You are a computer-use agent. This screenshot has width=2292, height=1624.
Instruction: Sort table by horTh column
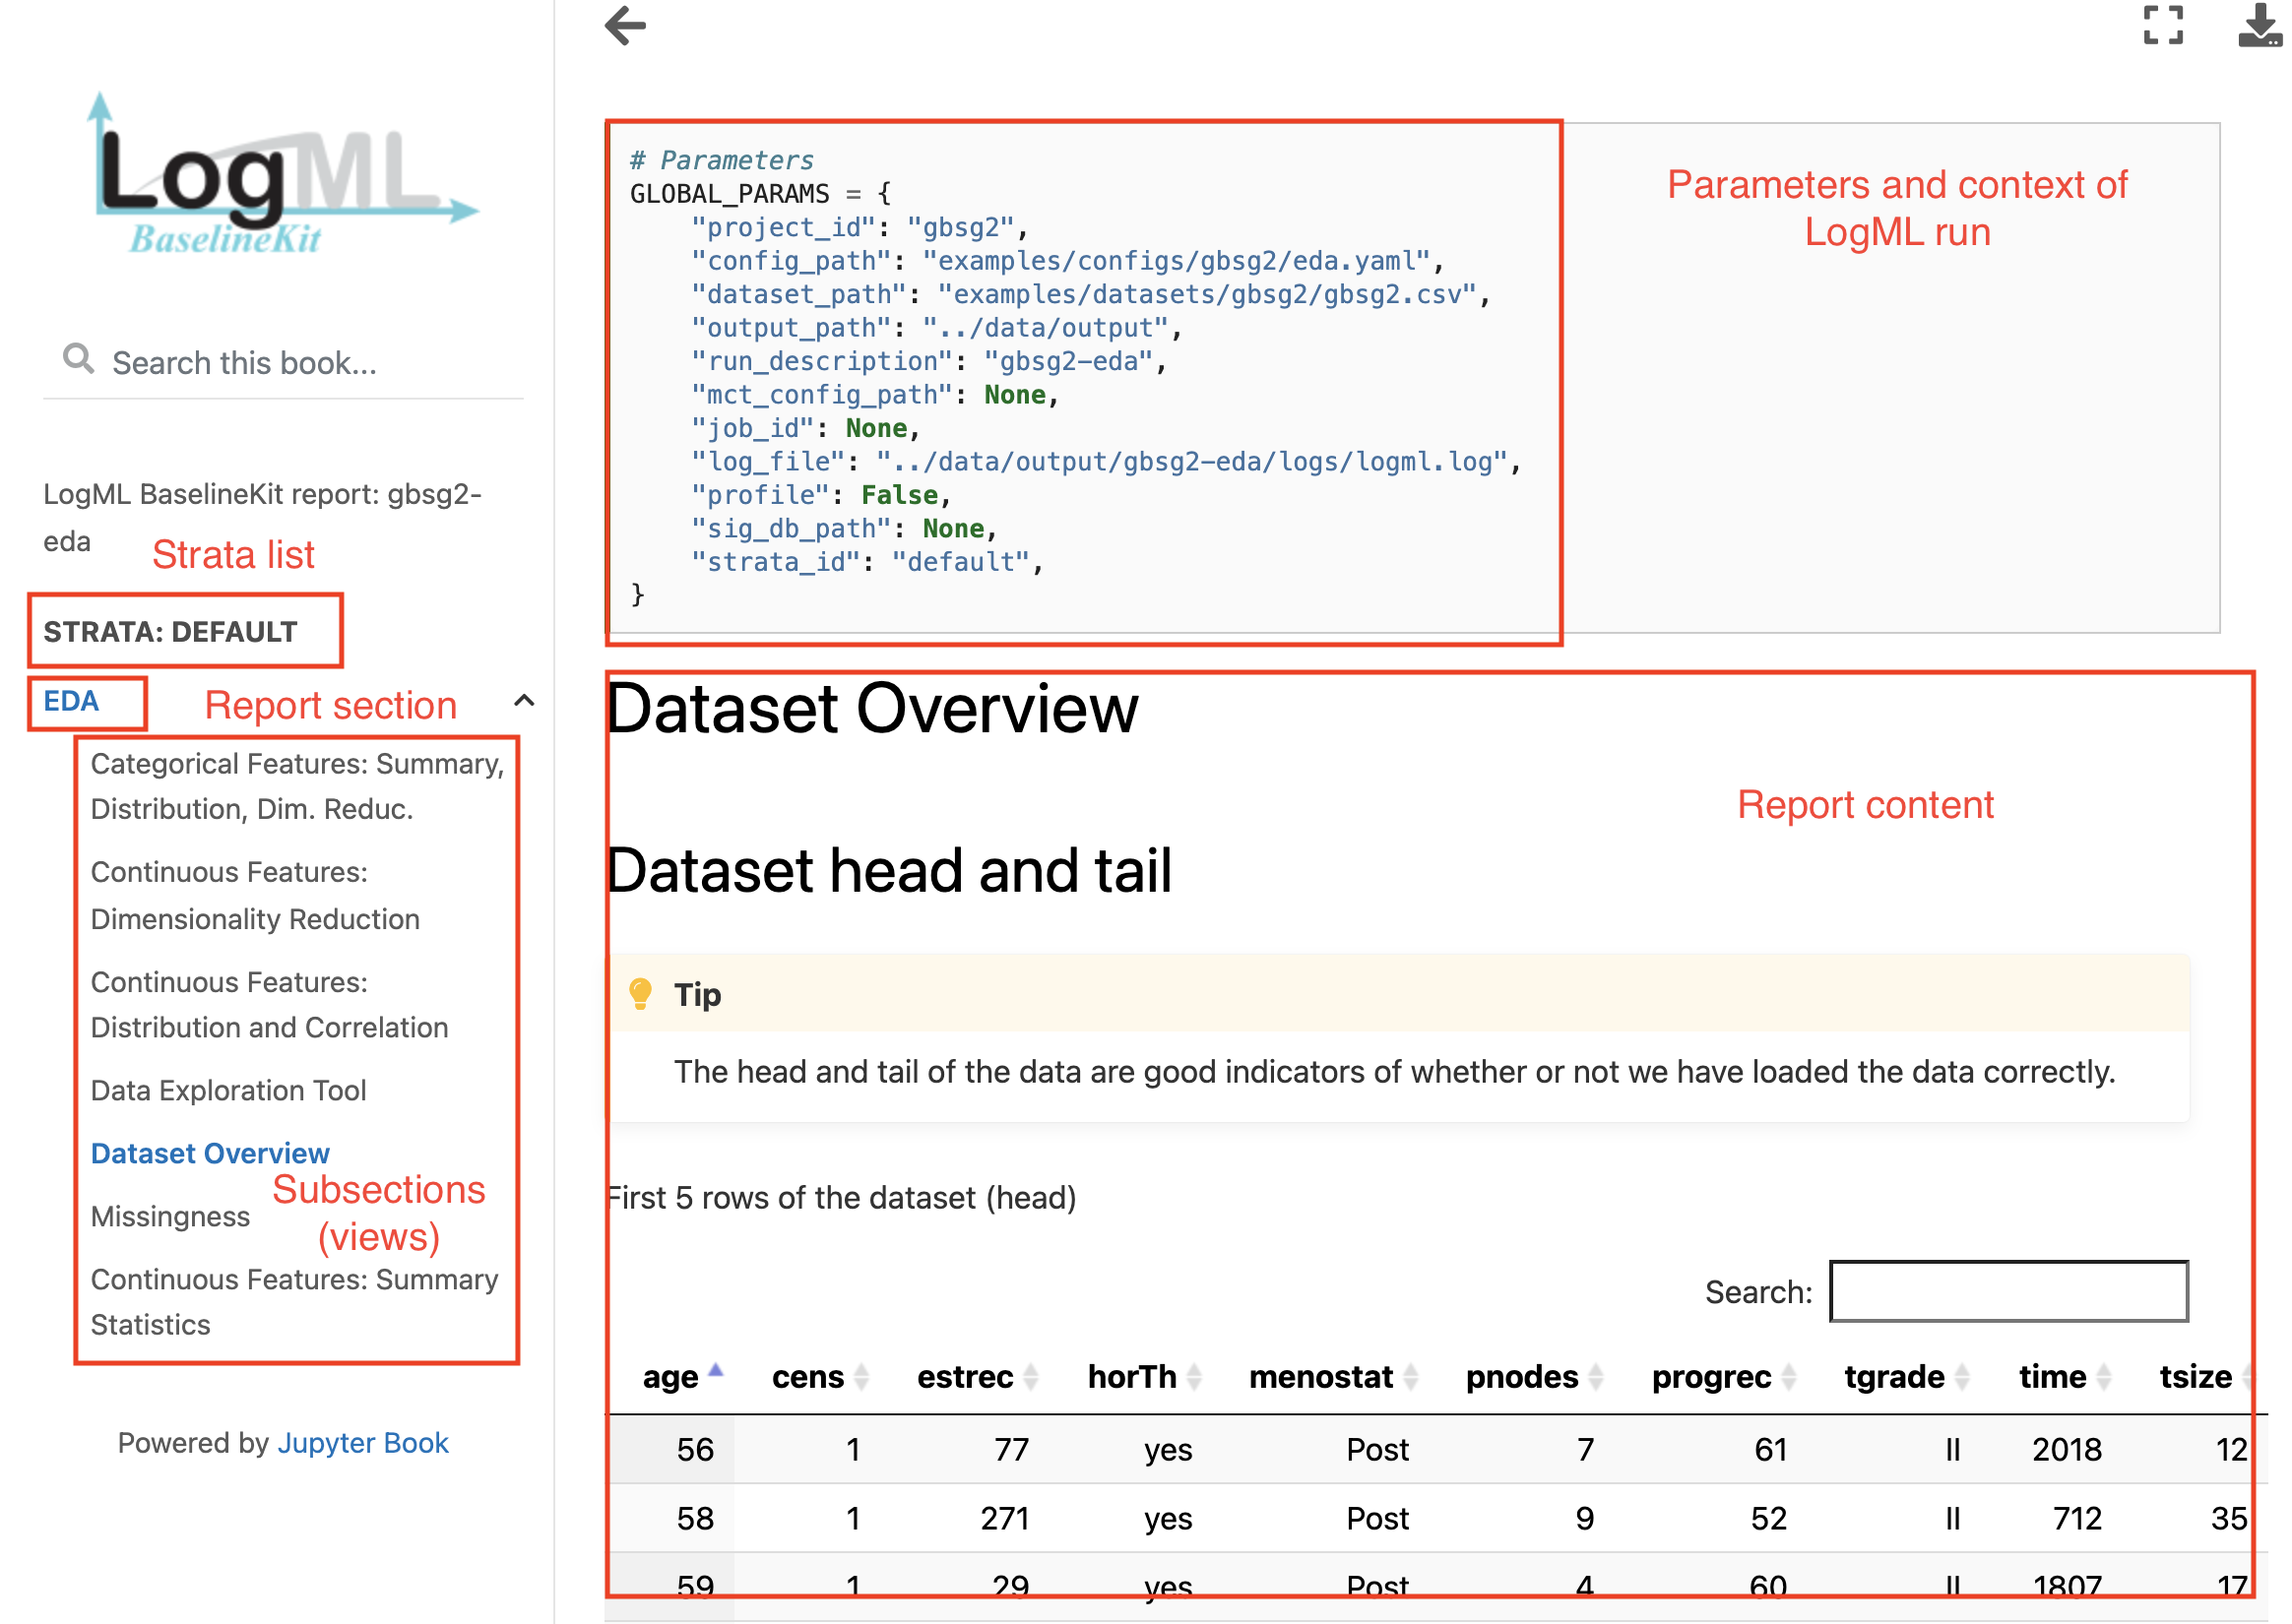click(1145, 1377)
